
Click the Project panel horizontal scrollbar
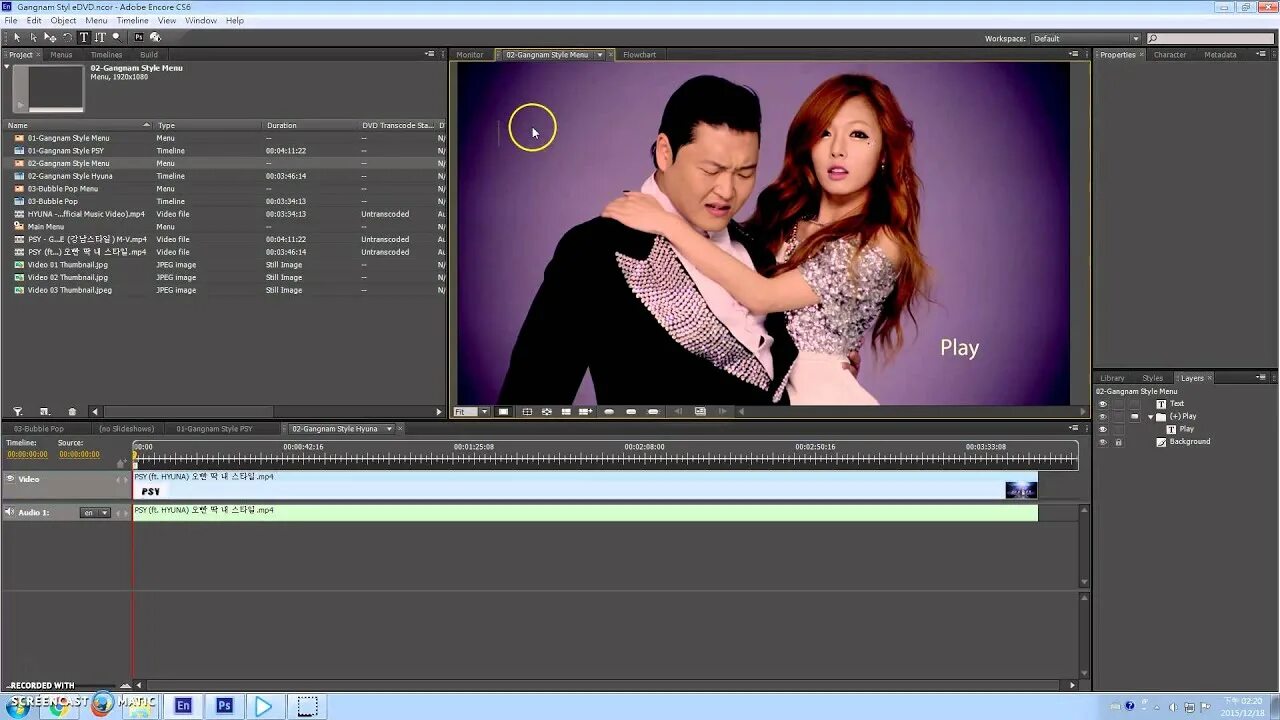[x=188, y=411]
